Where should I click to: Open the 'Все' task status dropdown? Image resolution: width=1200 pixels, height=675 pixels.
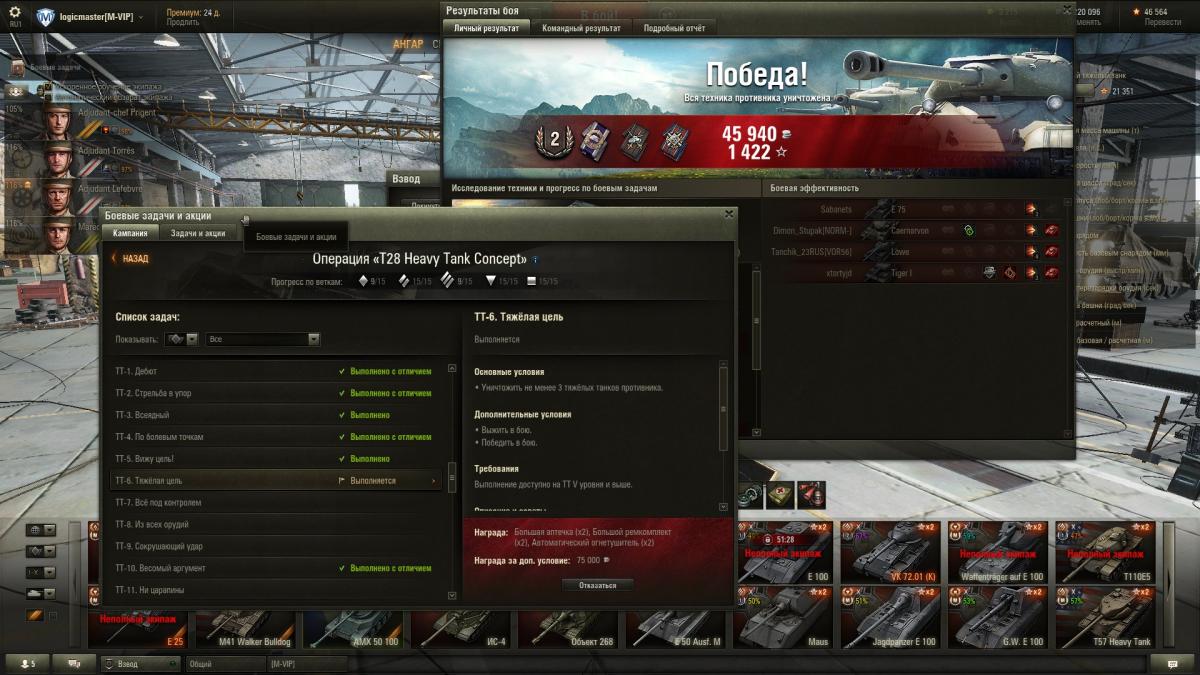263,339
